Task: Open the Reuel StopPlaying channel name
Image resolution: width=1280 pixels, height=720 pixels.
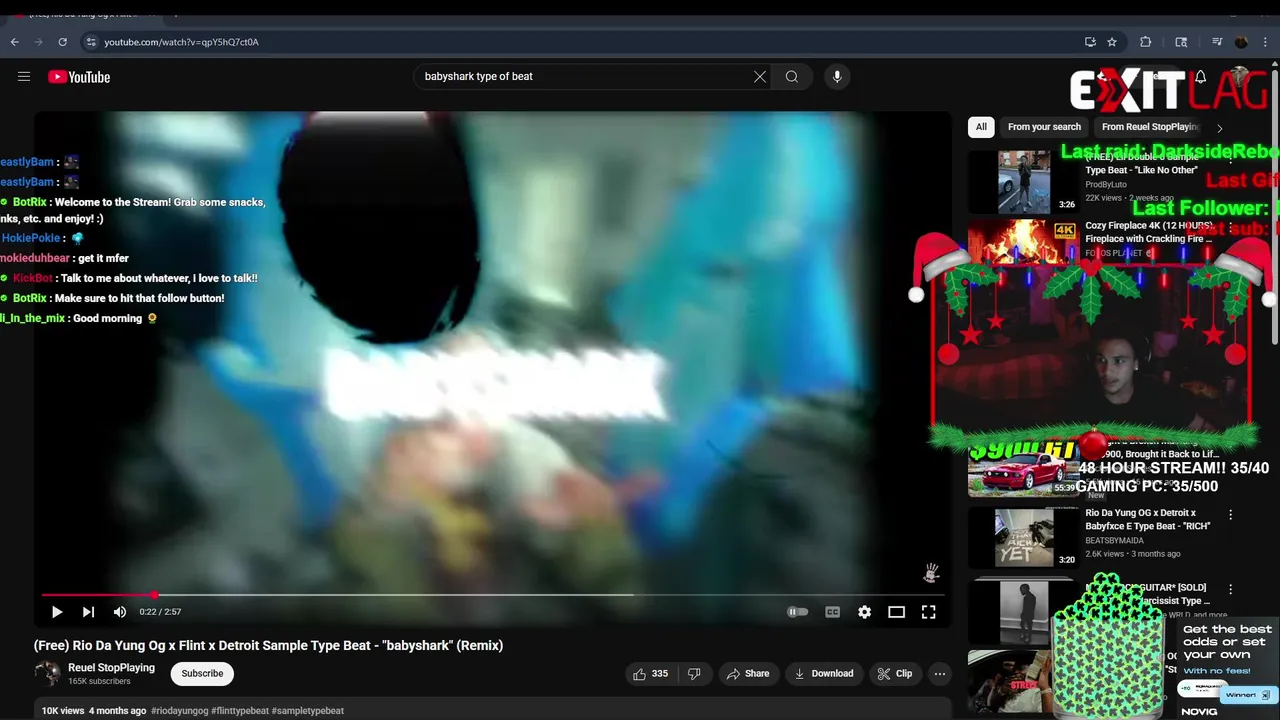Action: point(111,667)
